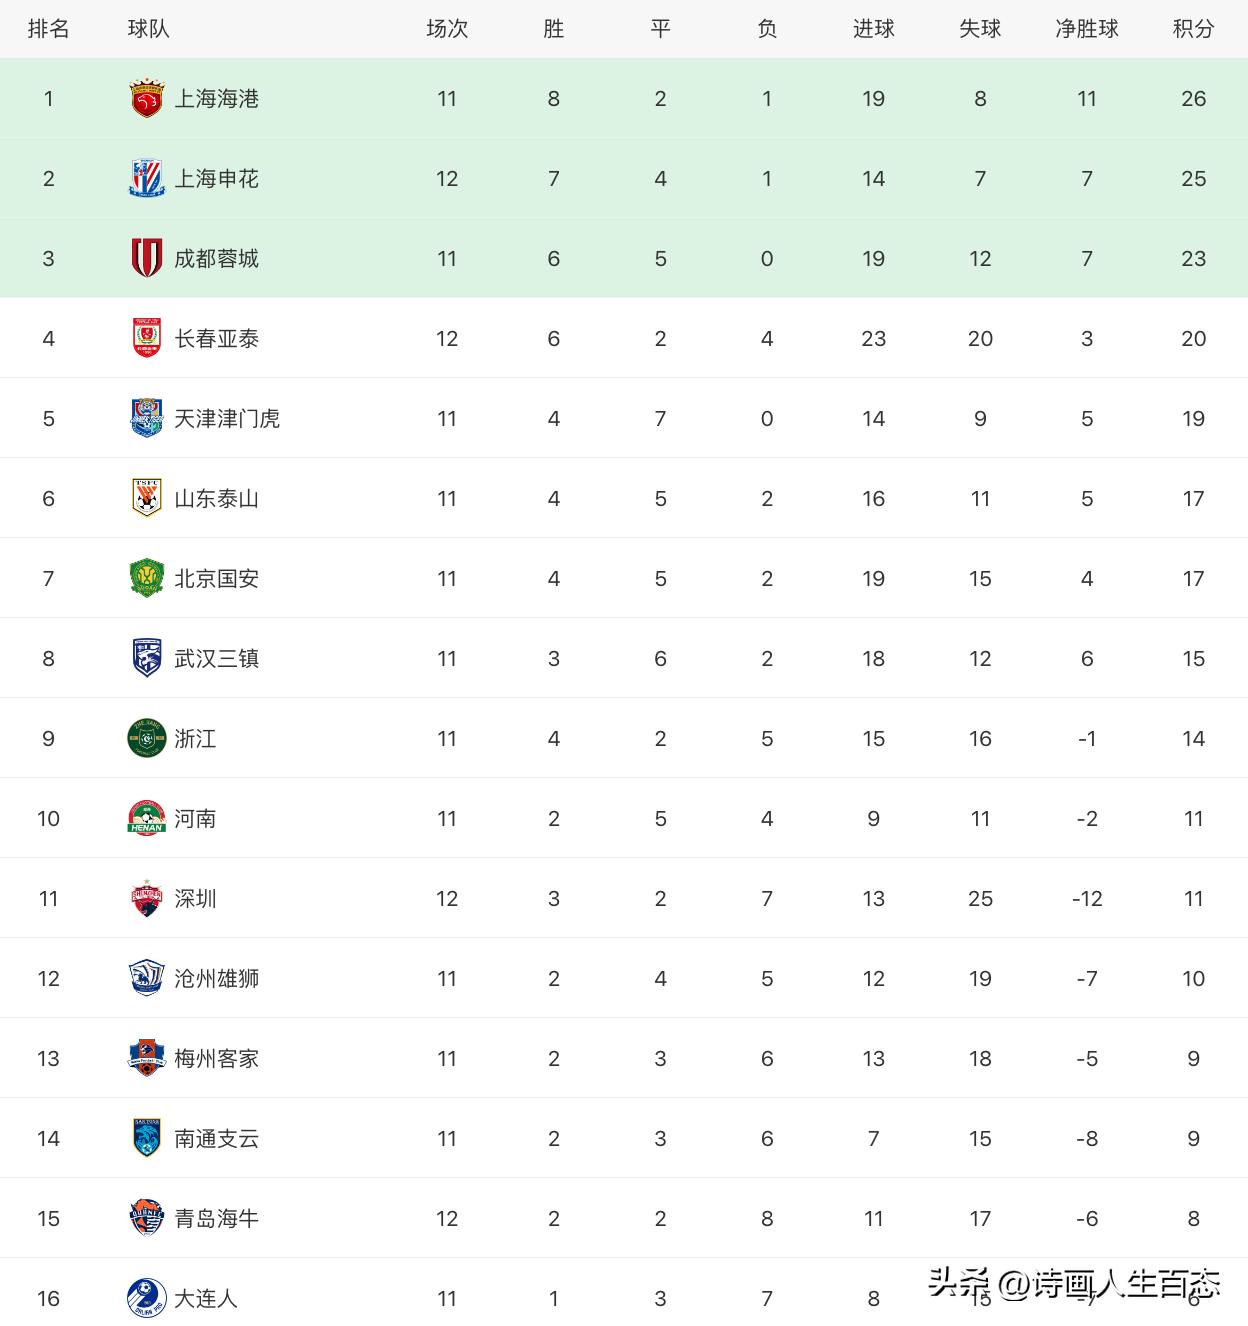The width and height of the screenshot is (1248, 1326).
Task: Click the Shanghai Port (上海海港) team logo
Action: [x=147, y=99]
